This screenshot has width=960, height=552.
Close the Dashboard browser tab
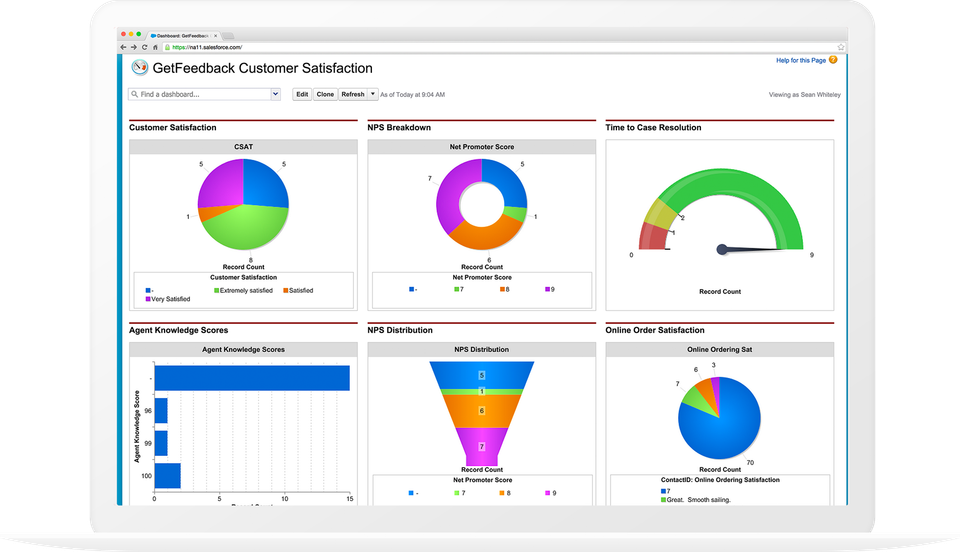point(216,35)
